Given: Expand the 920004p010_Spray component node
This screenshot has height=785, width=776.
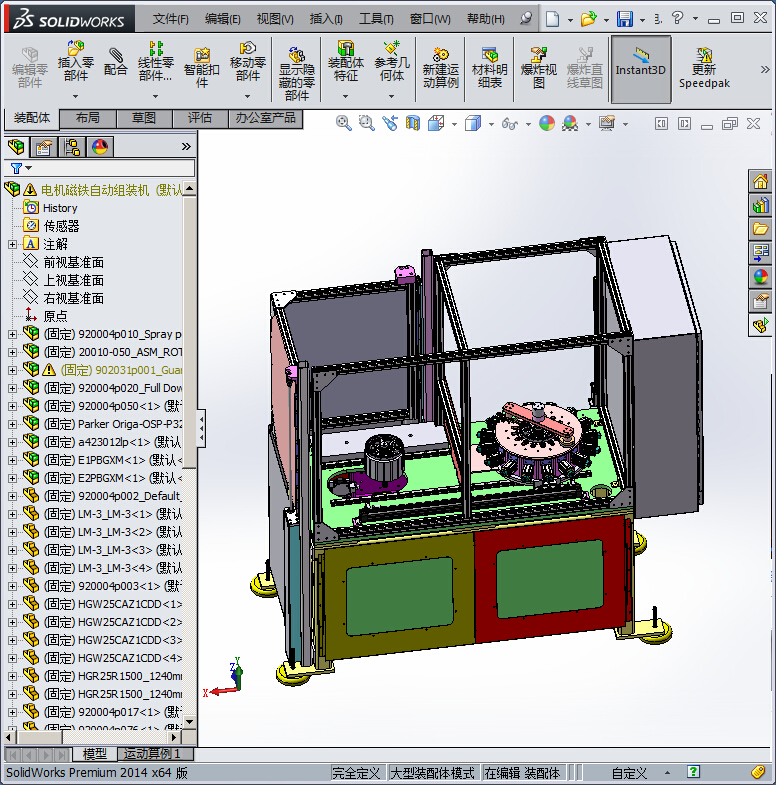Looking at the screenshot, I should coord(13,334).
